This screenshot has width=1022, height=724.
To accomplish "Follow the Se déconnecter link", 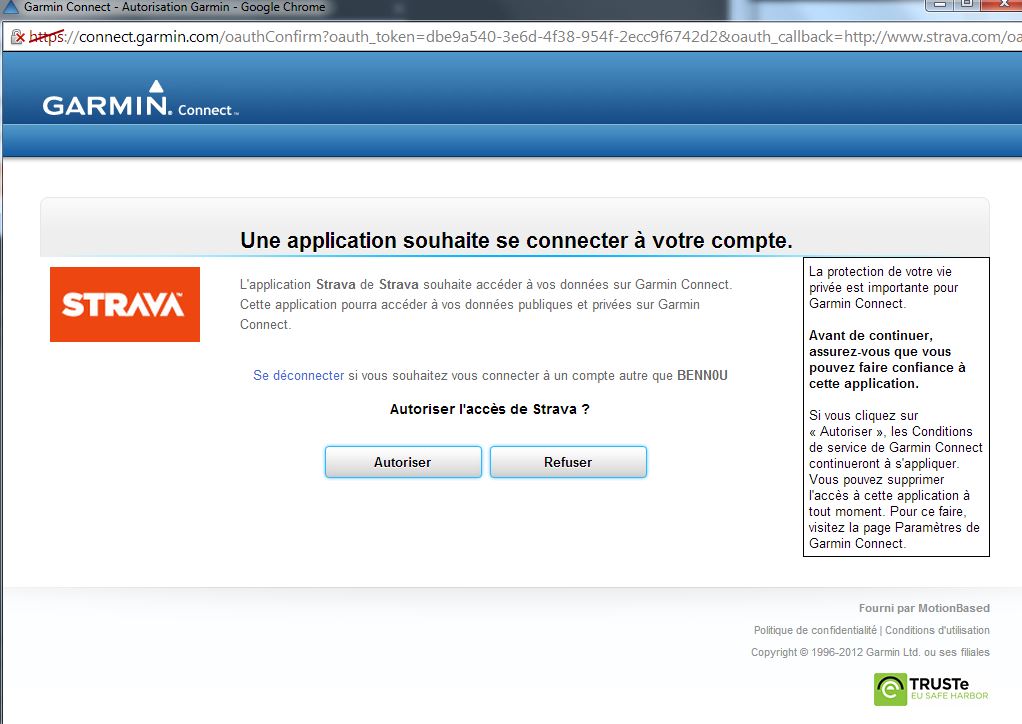I will 299,375.
